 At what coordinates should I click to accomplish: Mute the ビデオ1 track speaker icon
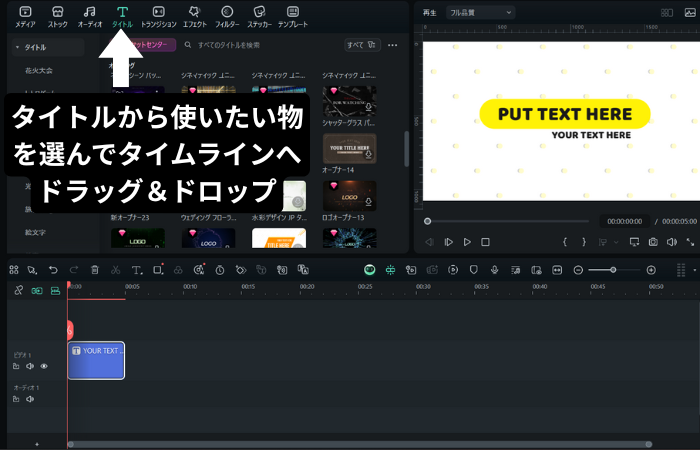coord(30,366)
